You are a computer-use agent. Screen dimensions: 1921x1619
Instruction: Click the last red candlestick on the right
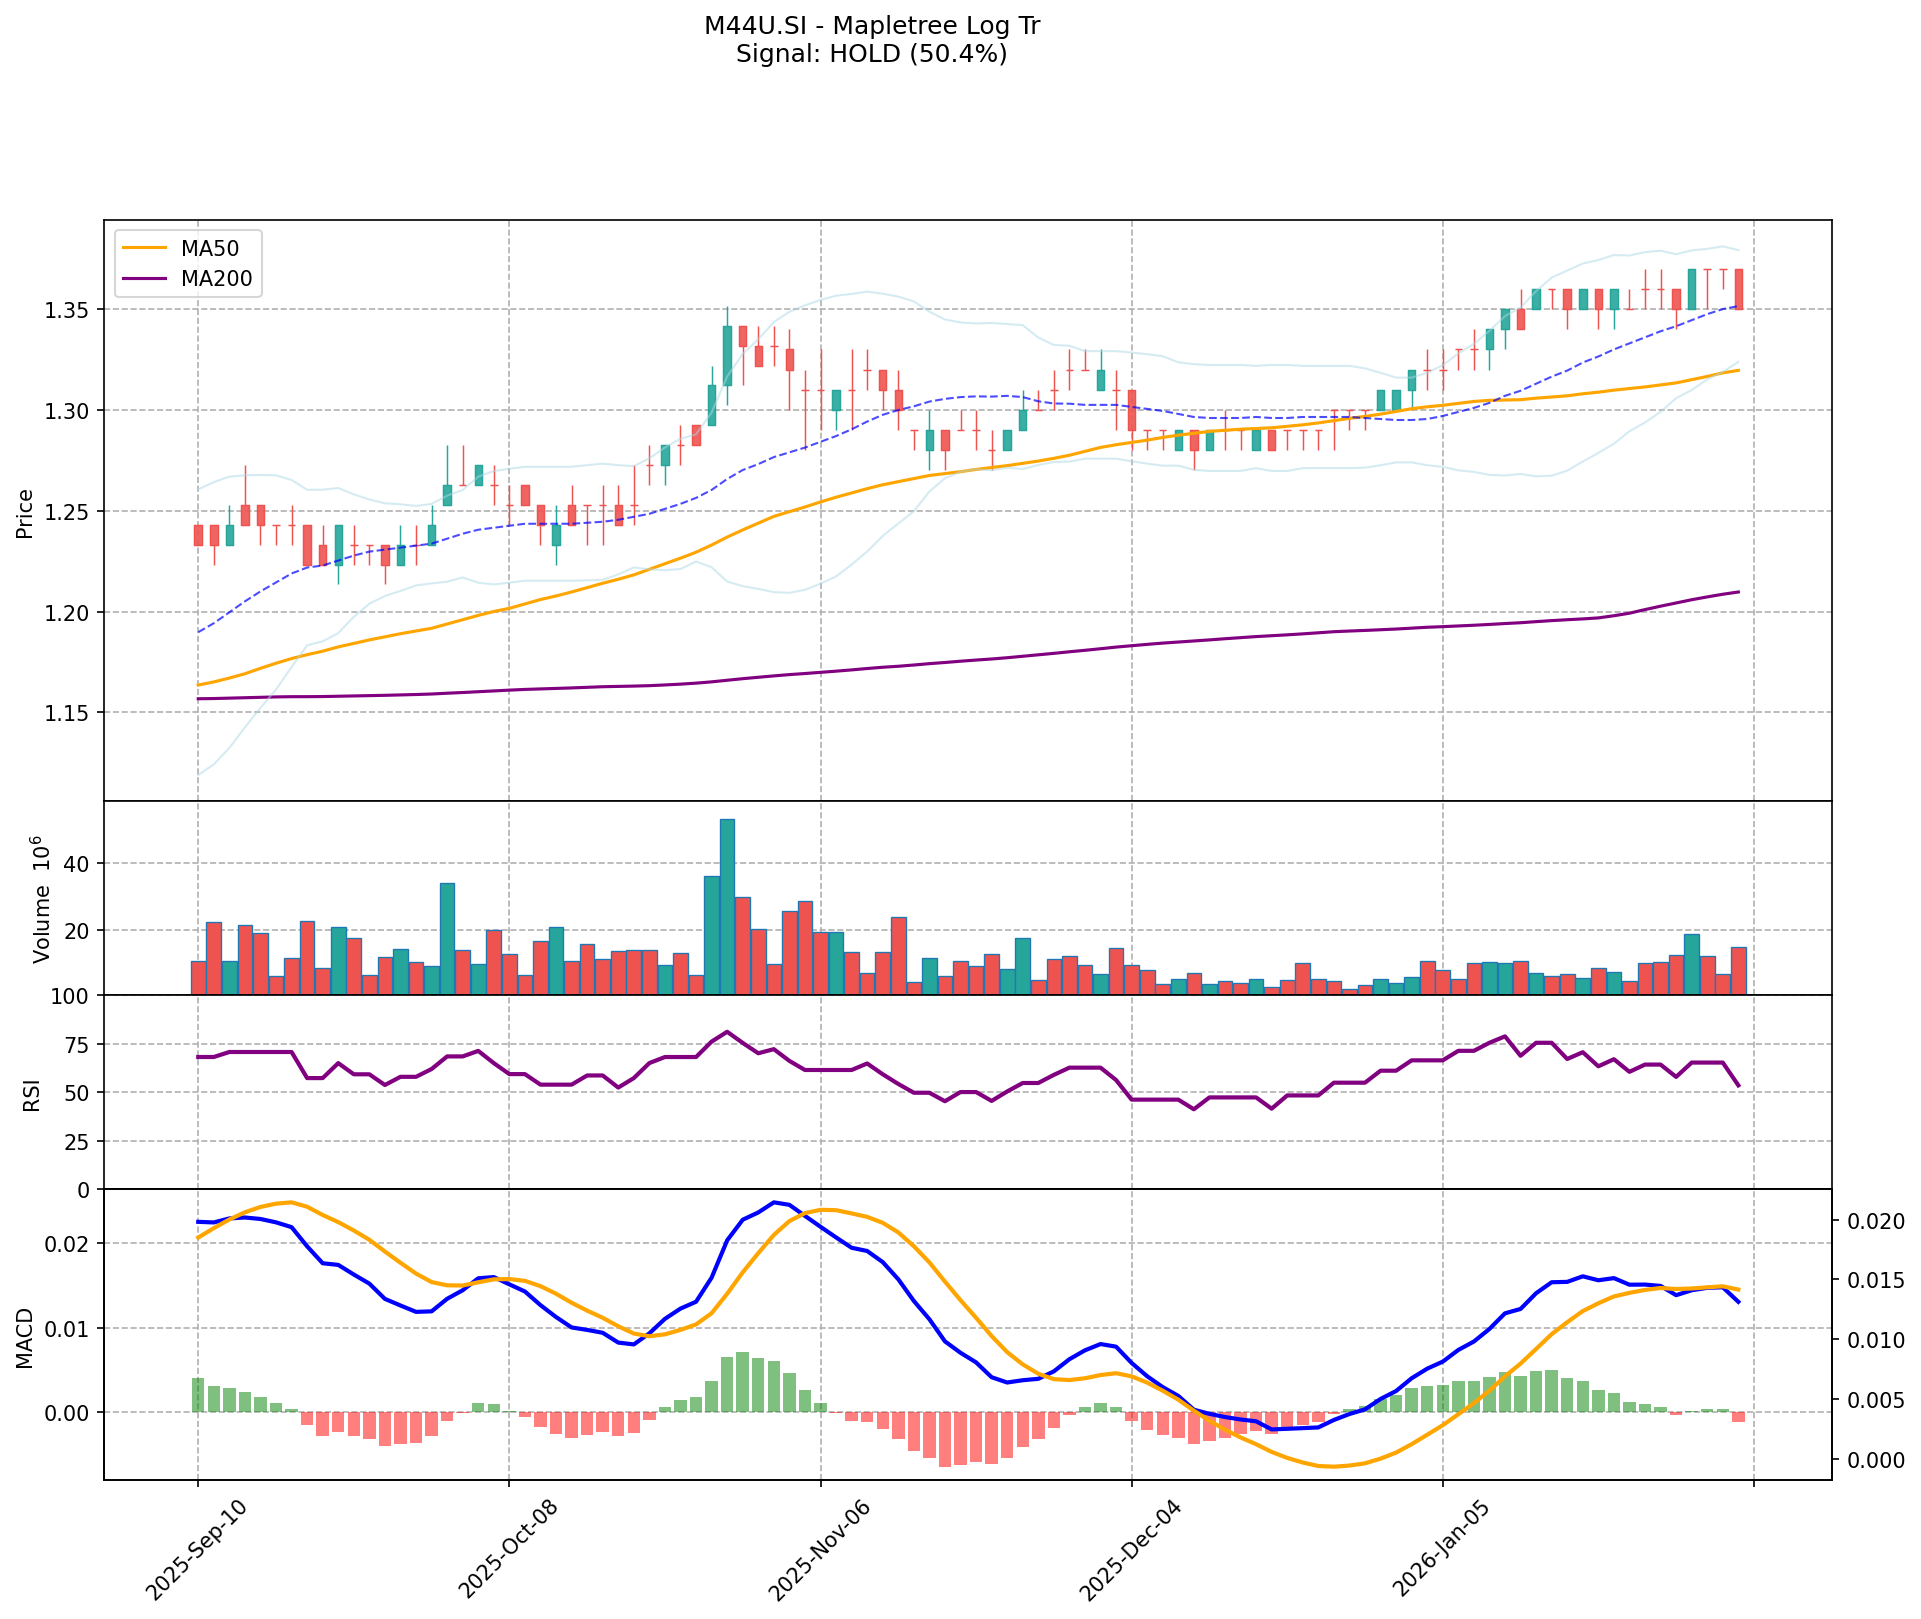coord(1739,289)
